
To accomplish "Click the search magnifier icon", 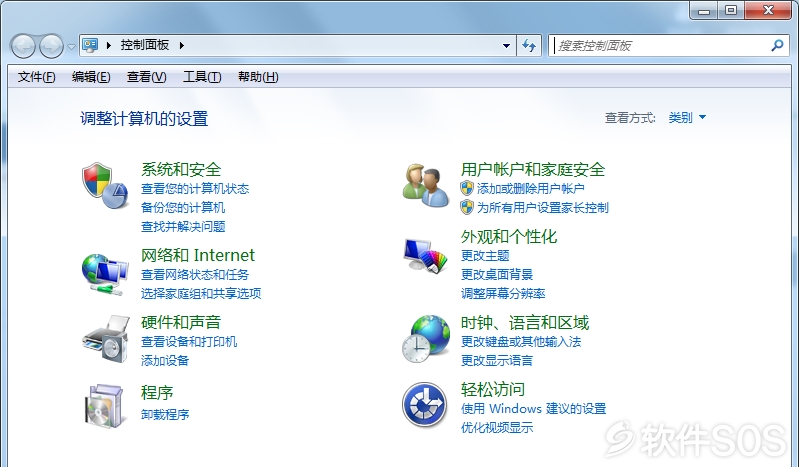I will [777, 45].
